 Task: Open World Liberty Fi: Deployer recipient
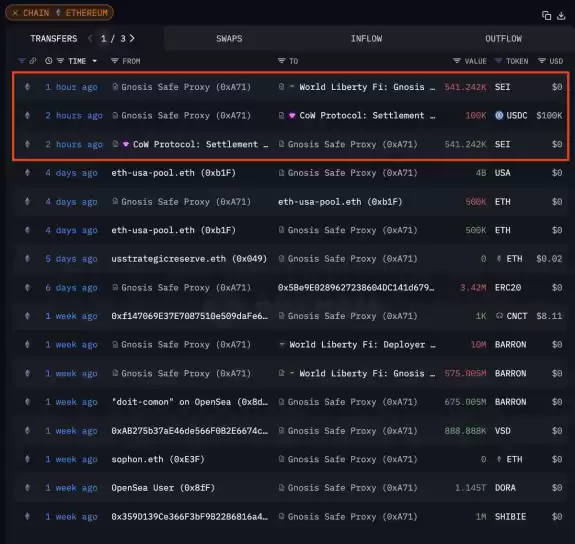coord(362,344)
